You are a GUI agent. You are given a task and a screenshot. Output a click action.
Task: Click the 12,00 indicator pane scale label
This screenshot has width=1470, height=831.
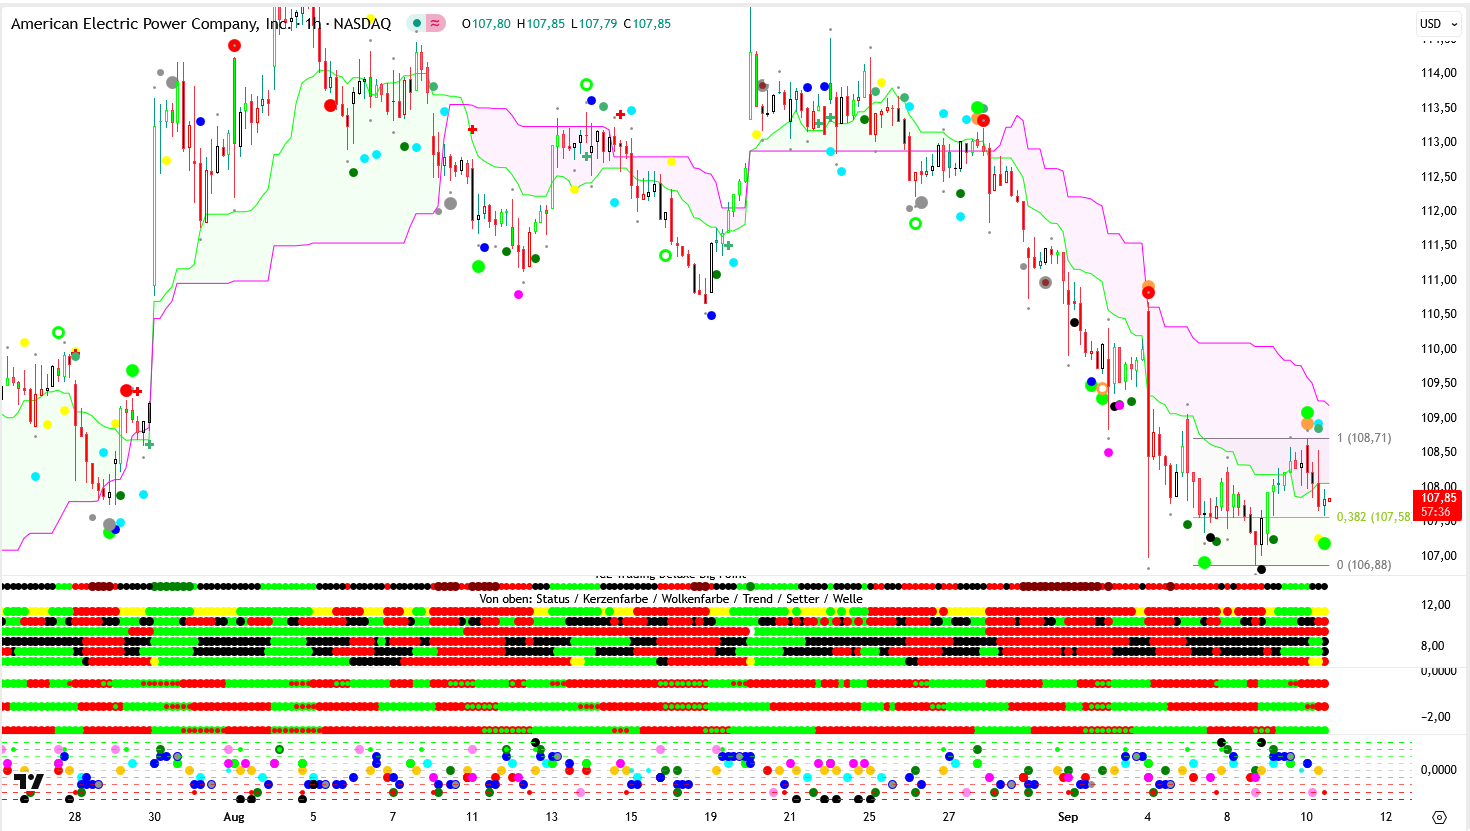coord(1435,605)
